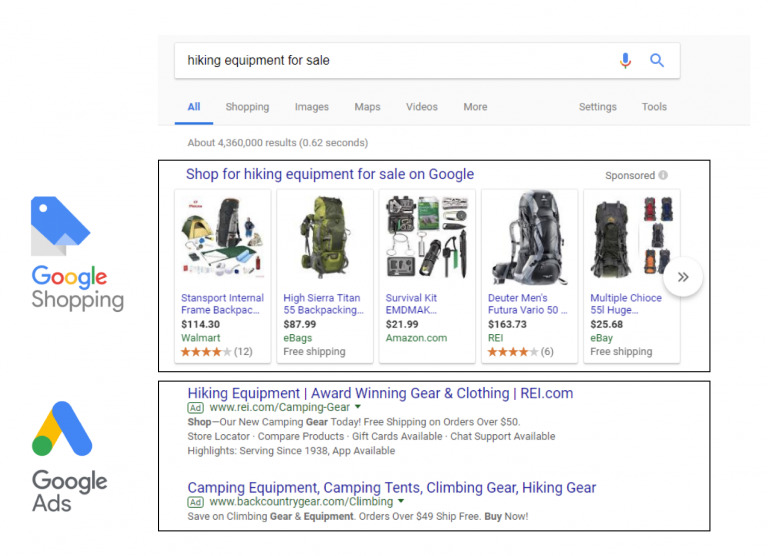
Task: Open the Stansport Internal Frame Backpack product image
Action: click(x=222, y=238)
